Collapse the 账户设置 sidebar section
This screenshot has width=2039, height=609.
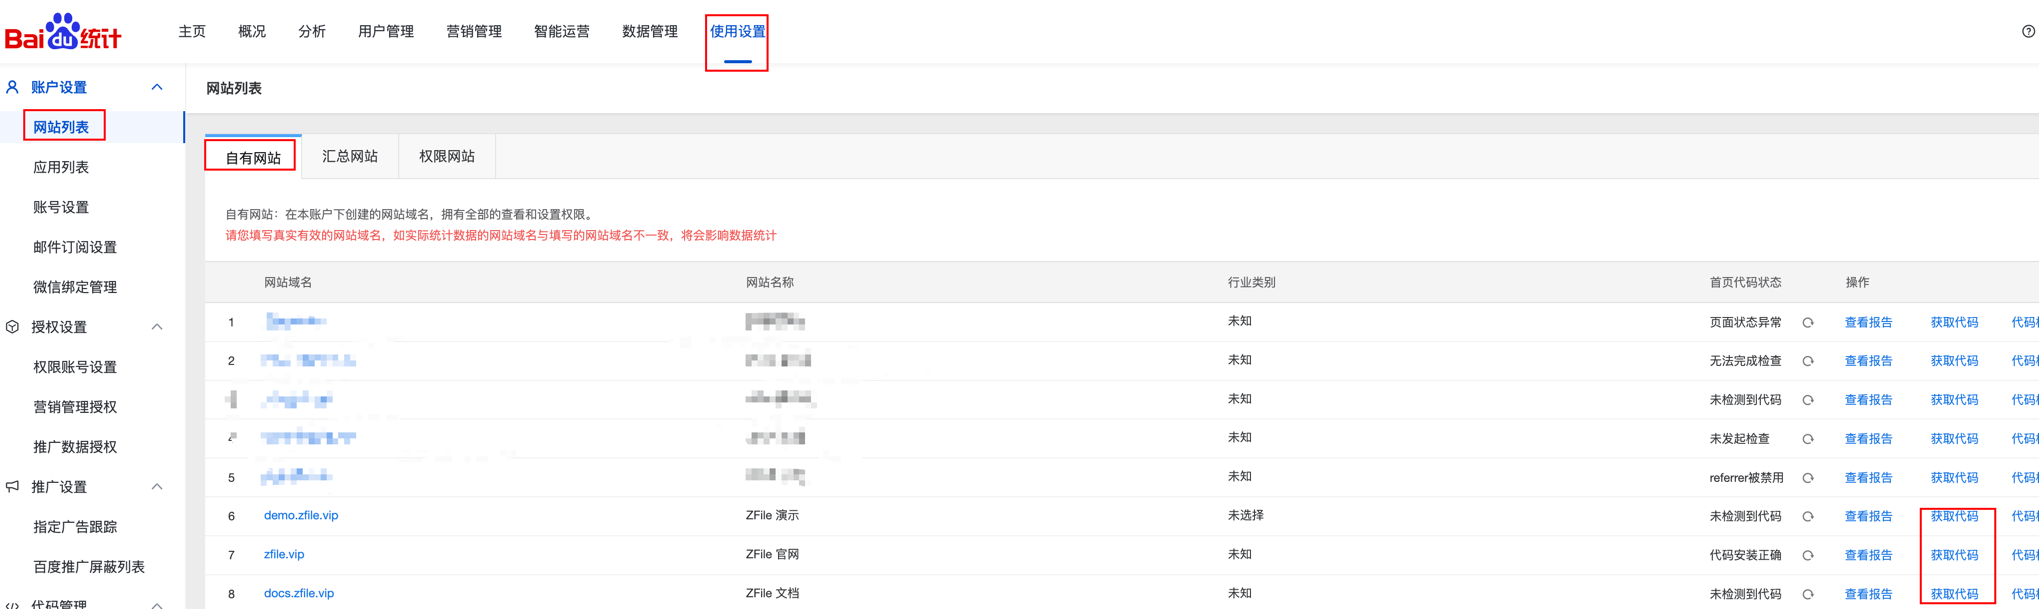[157, 88]
